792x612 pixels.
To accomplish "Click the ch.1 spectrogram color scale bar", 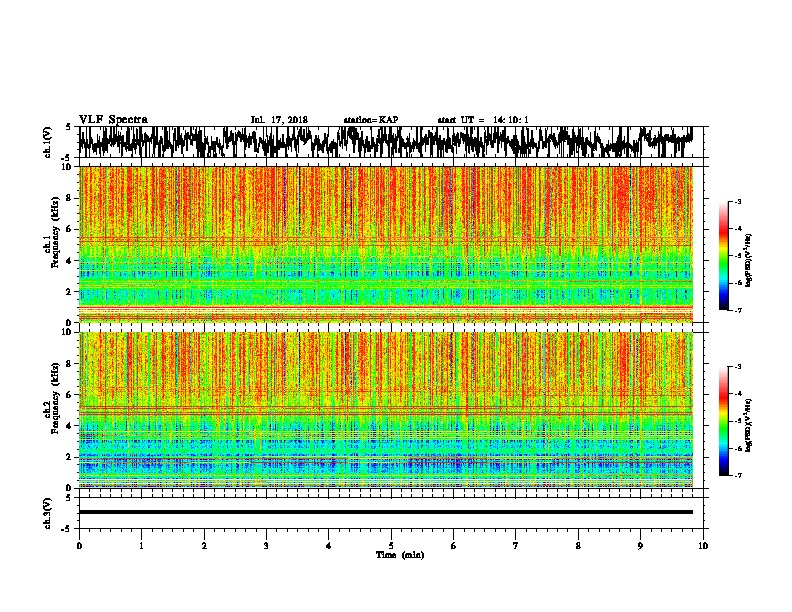I will [x=724, y=256].
